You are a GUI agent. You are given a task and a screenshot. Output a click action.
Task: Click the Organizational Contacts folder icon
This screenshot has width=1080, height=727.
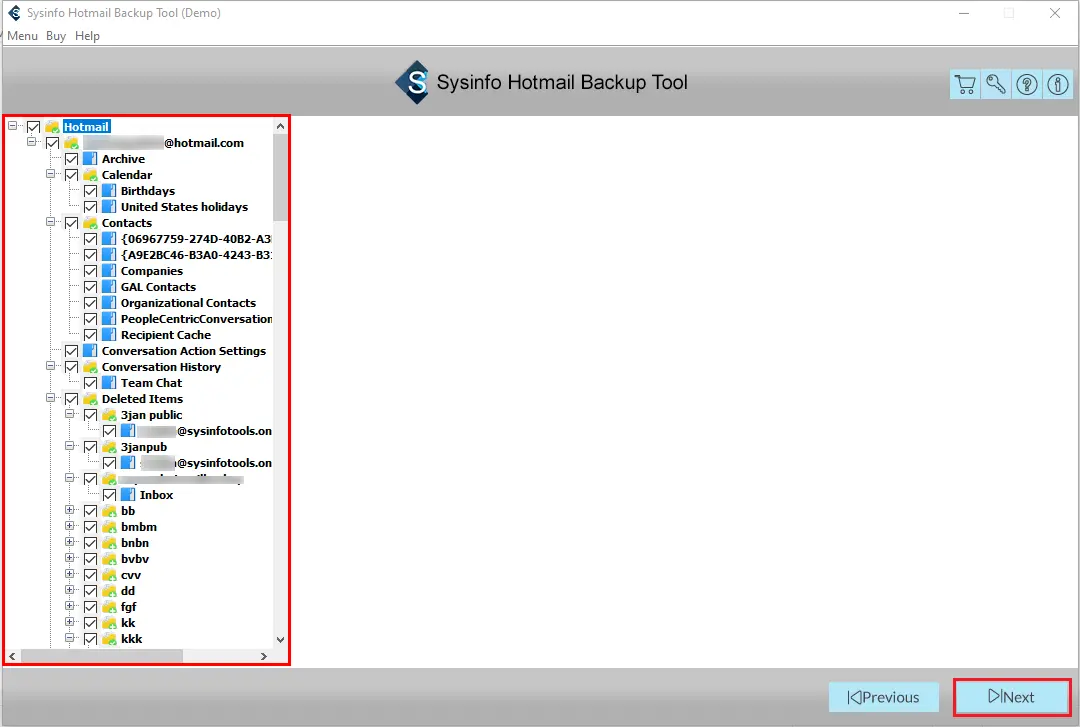(109, 303)
